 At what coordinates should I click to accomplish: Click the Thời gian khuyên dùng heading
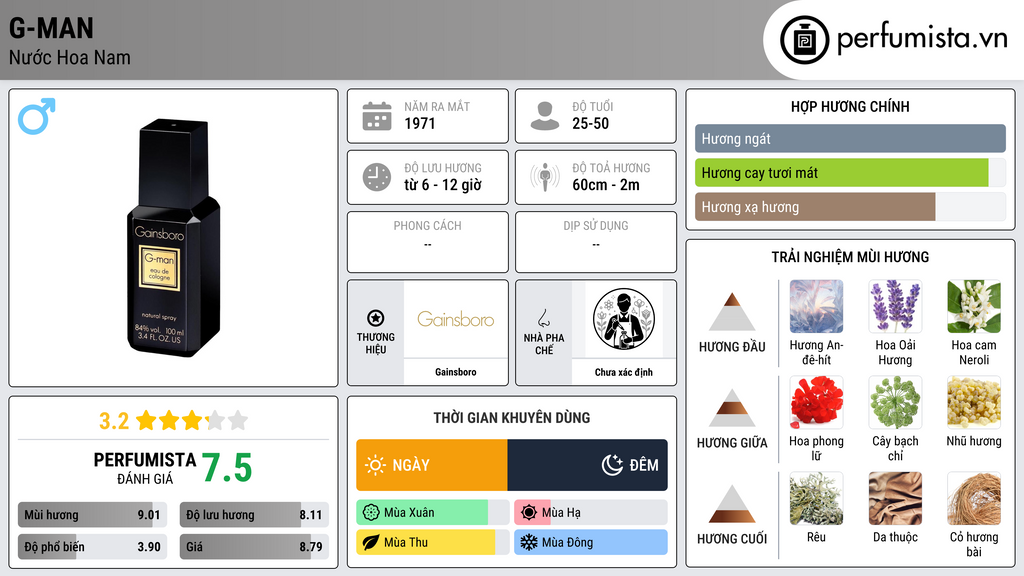coord(512,418)
